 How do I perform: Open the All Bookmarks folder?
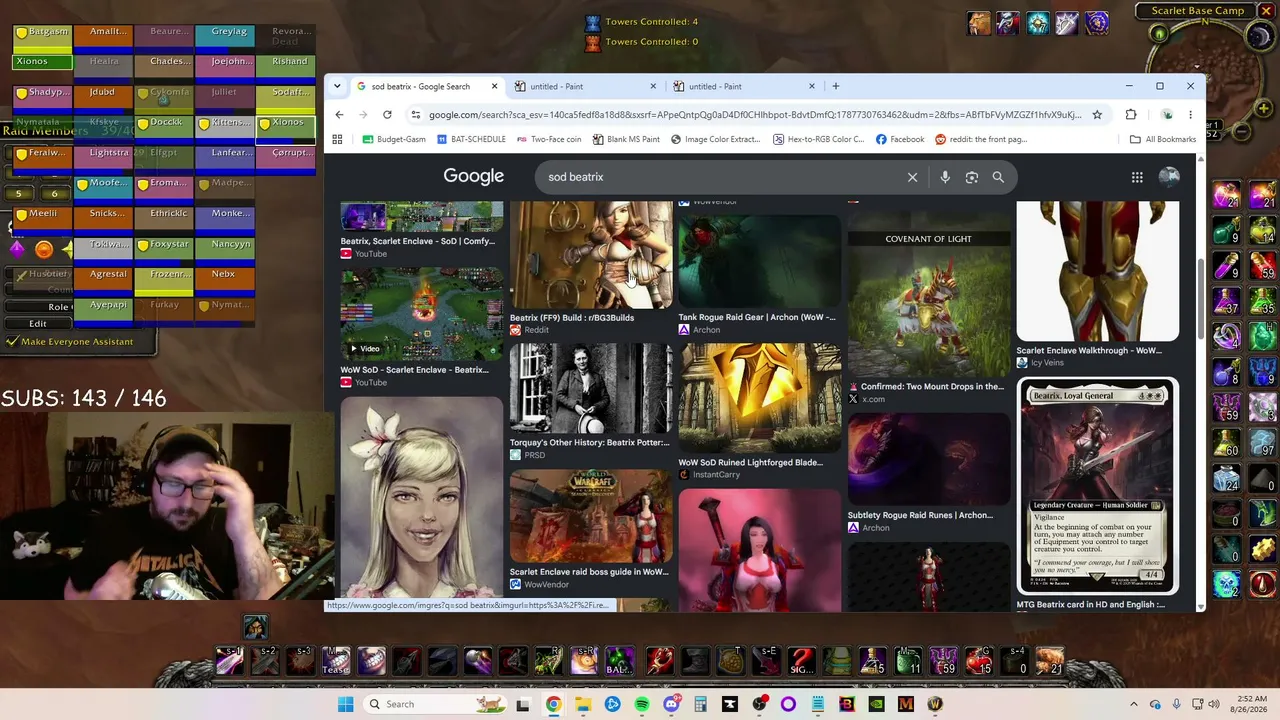[1162, 139]
